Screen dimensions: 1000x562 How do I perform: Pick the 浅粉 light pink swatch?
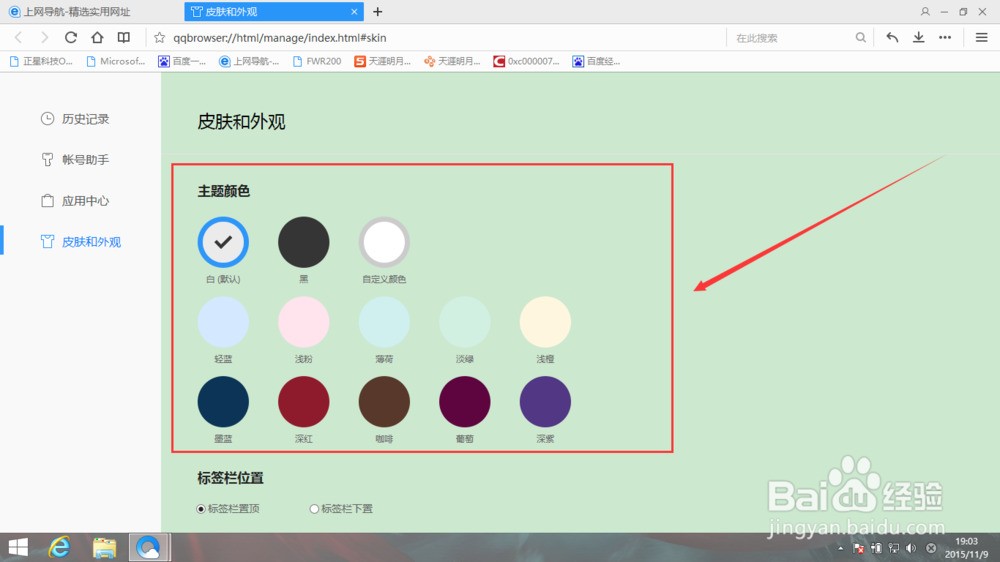(x=304, y=322)
